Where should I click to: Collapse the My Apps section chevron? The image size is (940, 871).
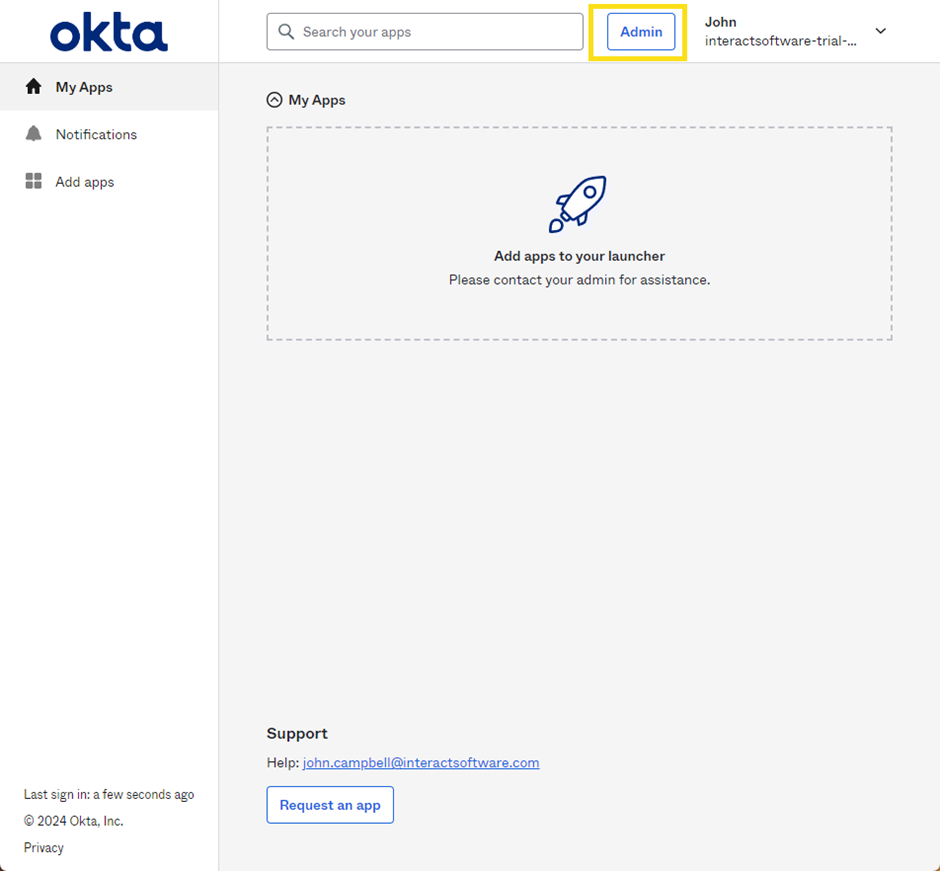click(275, 100)
